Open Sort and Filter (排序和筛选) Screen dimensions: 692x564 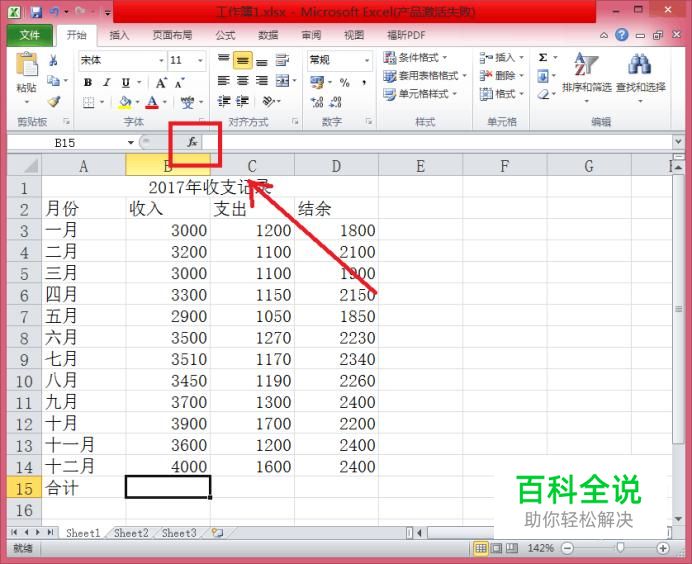tap(587, 76)
